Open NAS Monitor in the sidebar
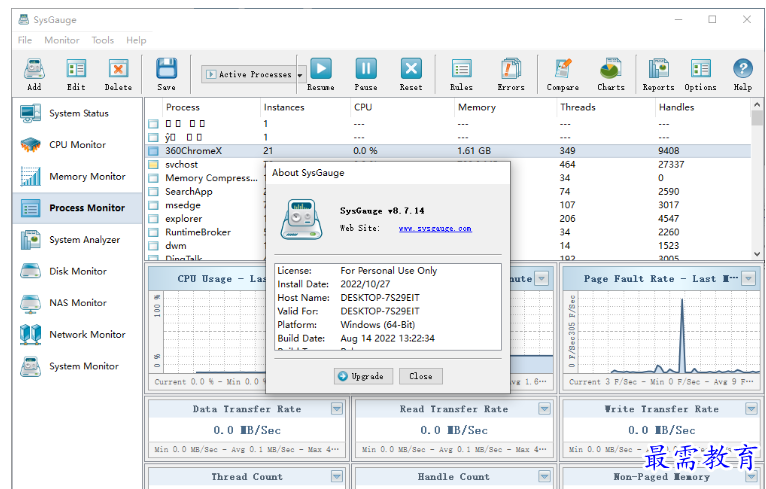Screen dimensions: 766x489 coord(78,303)
